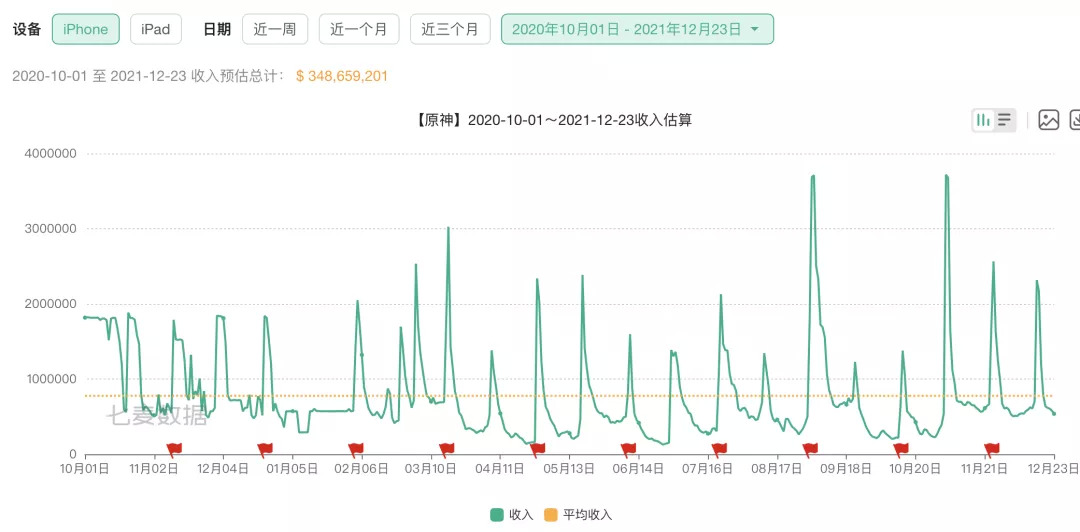Screen dimensions: 1080x532
Task: Click the 12月23日 x-axis label
Action: tap(1054, 469)
